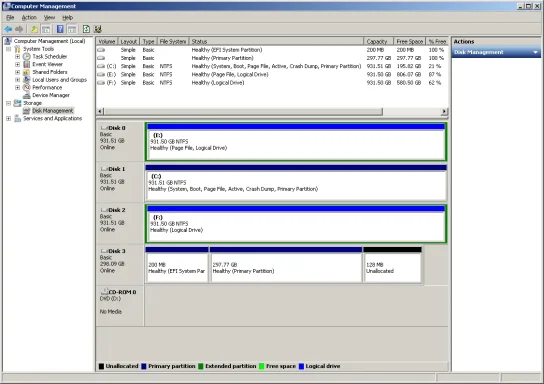Open the File menu

[10, 17]
